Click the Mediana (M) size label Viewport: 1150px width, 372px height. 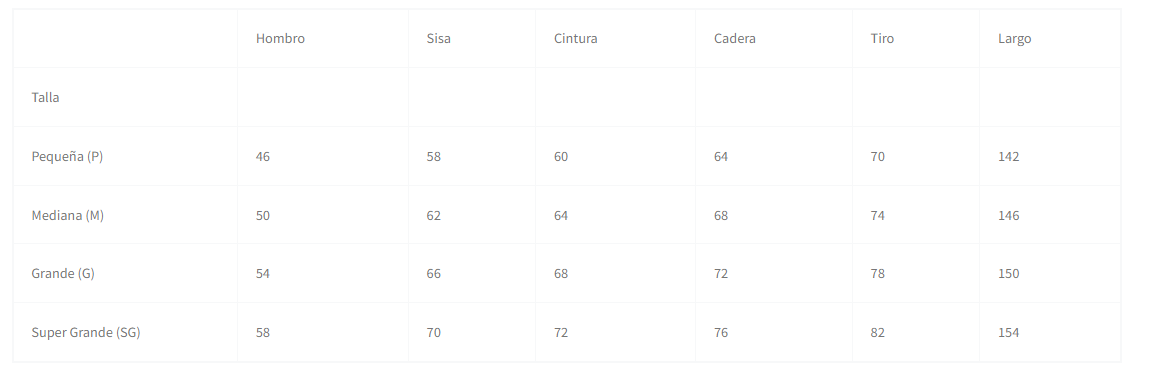point(67,215)
